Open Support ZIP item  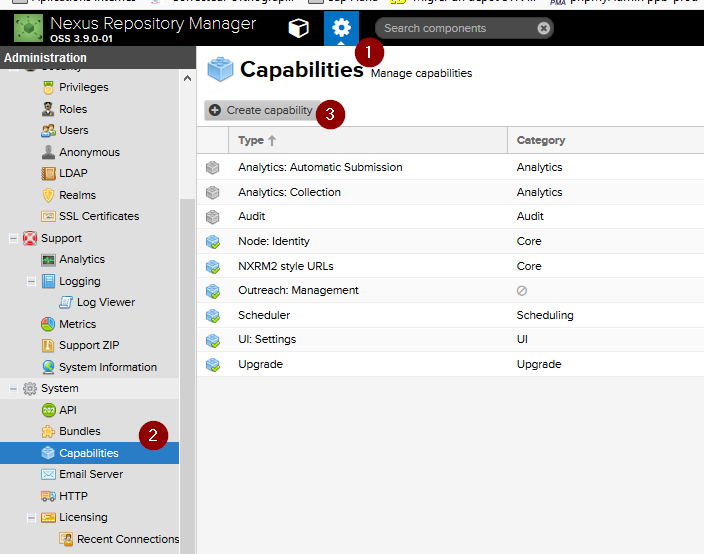click(89, 345)
